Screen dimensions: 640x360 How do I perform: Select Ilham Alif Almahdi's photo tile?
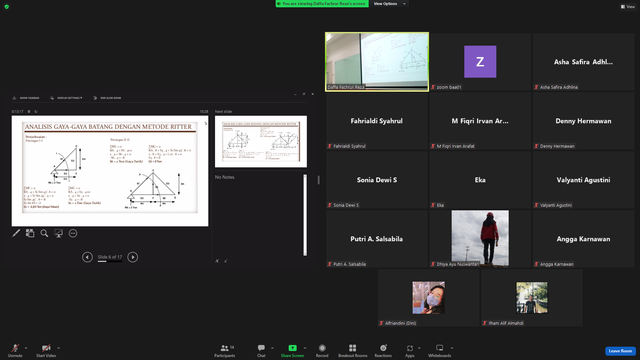[532, 298]
